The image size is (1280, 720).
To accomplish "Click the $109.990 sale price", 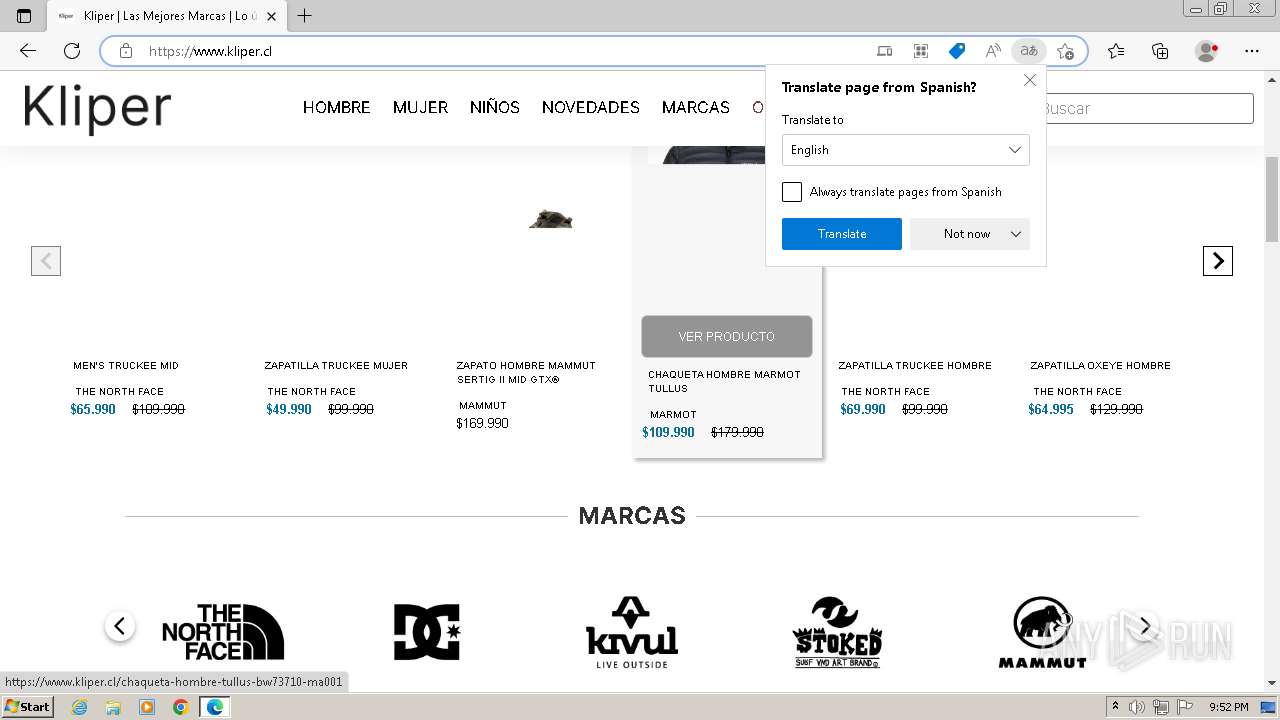I will (668, 433).
